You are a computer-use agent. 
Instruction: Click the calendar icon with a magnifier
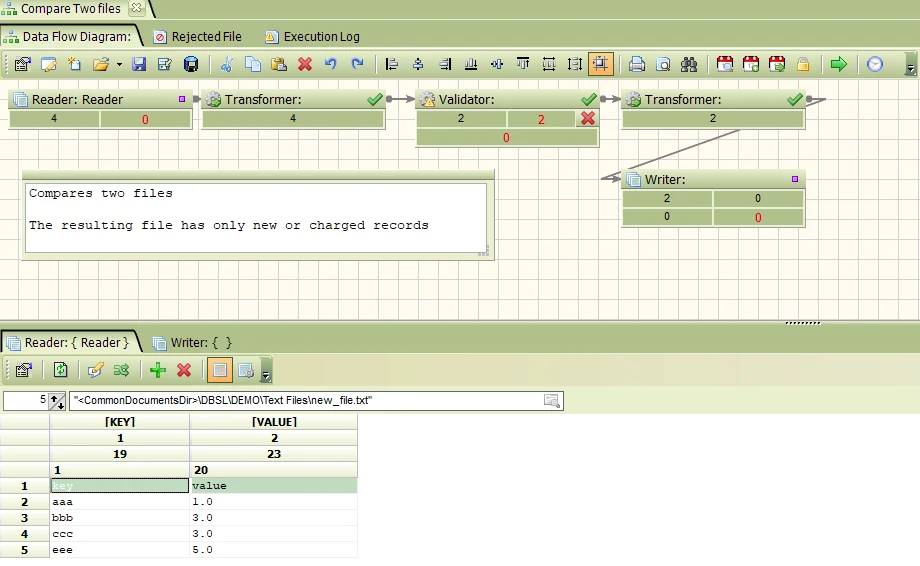pos(725,64)
